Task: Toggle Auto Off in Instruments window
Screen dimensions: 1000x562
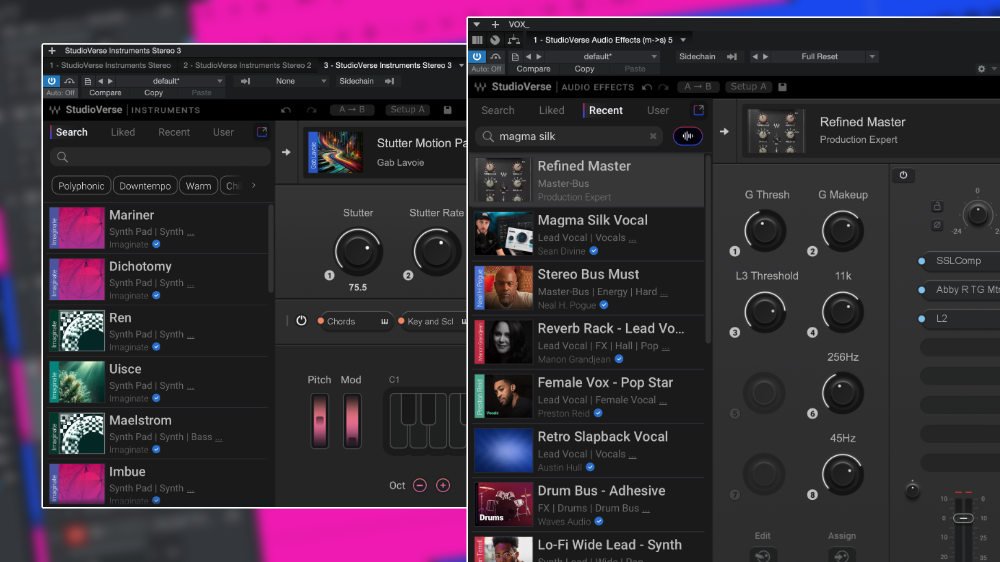Action: [60, 92]
